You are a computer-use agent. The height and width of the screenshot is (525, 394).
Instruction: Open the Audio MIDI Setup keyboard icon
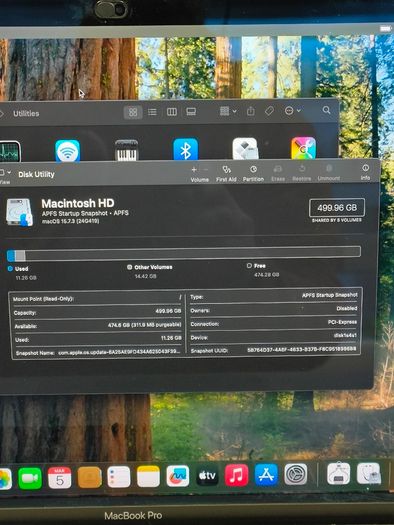coord(126,150)
